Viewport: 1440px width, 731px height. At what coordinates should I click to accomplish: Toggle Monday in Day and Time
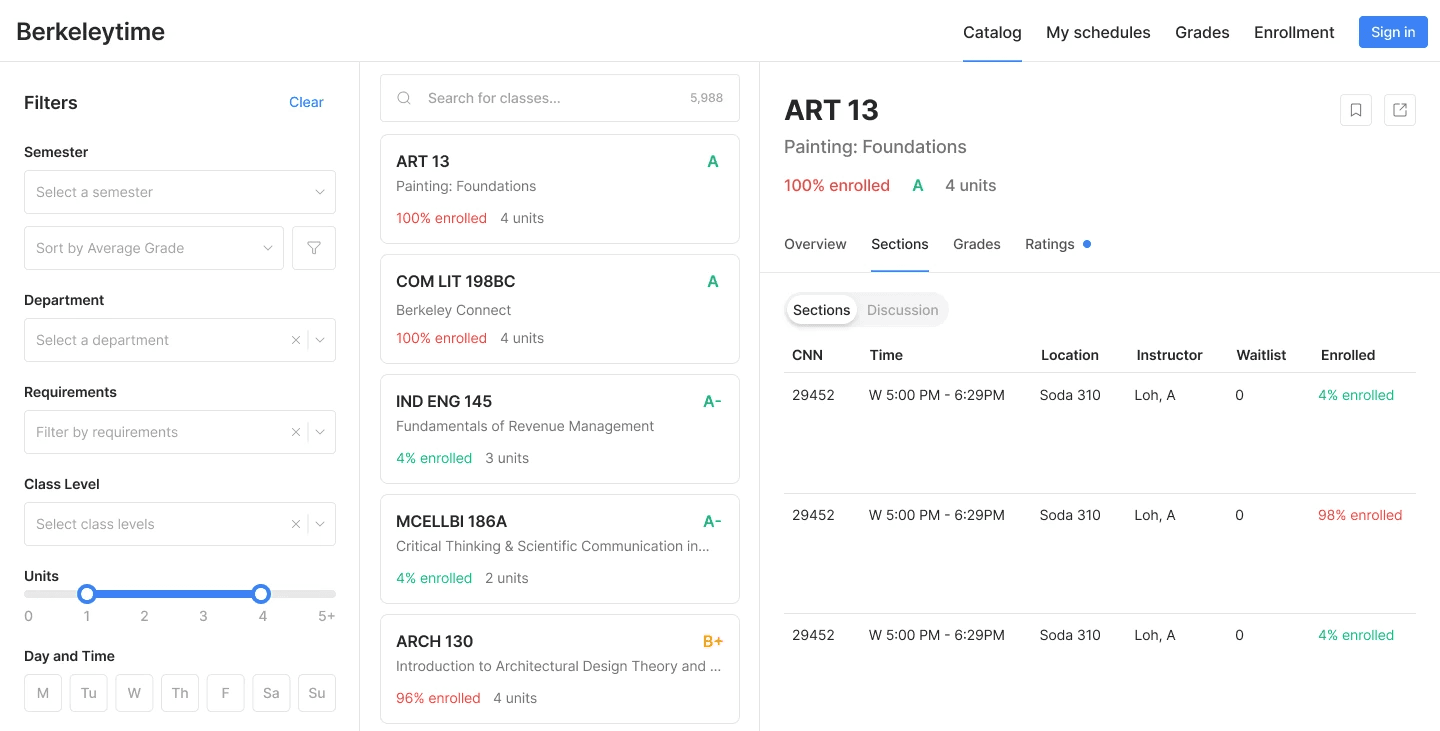coord(43,693)
